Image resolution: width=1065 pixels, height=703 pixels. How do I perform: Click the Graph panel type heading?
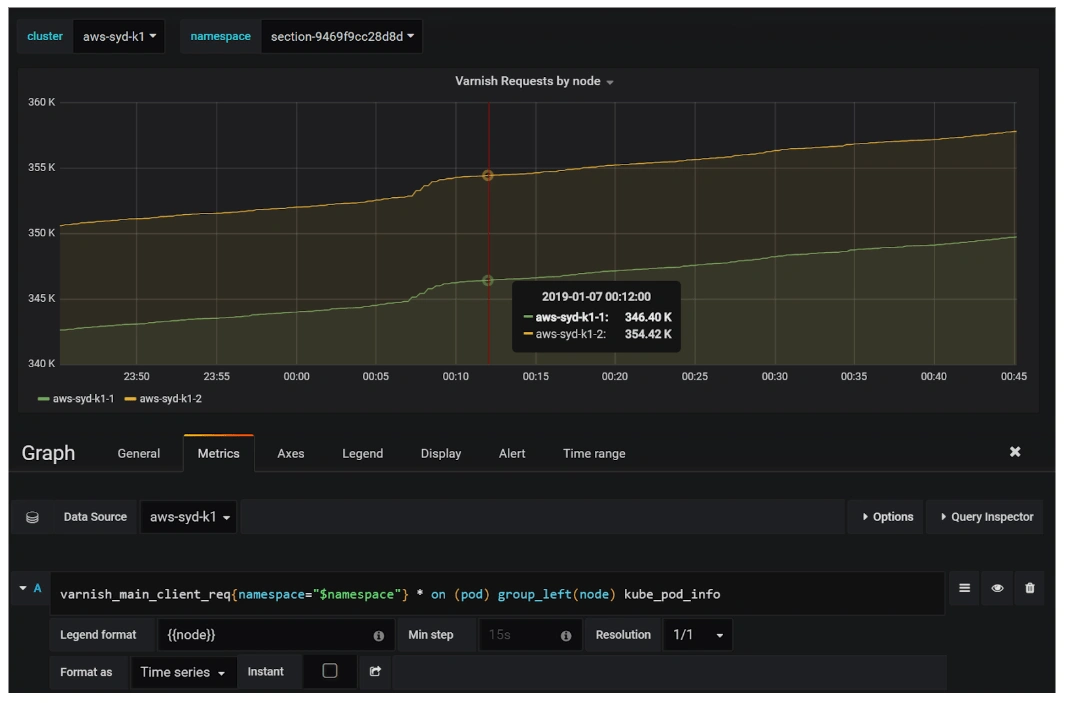[48, 453]
